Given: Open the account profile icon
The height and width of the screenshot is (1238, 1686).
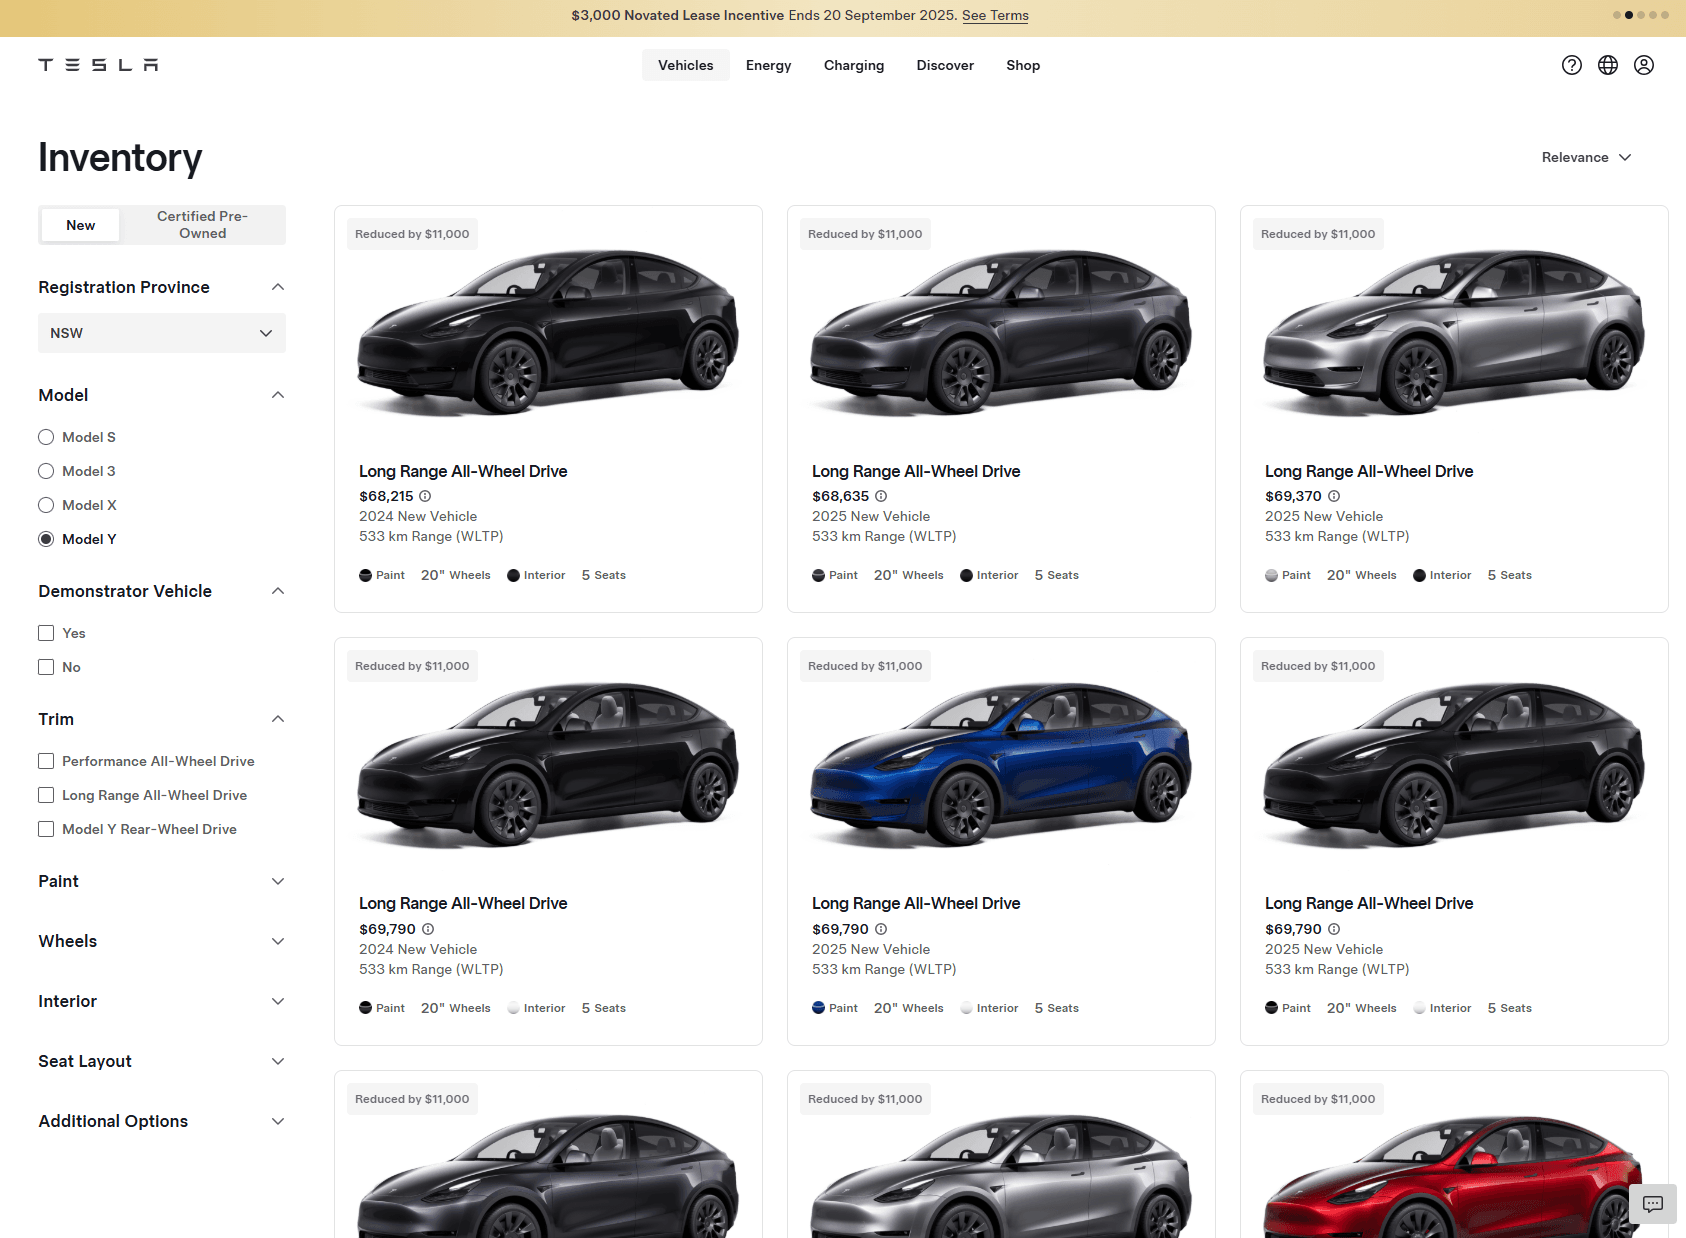Looking at the screenshot, I should click(1644, 65).
